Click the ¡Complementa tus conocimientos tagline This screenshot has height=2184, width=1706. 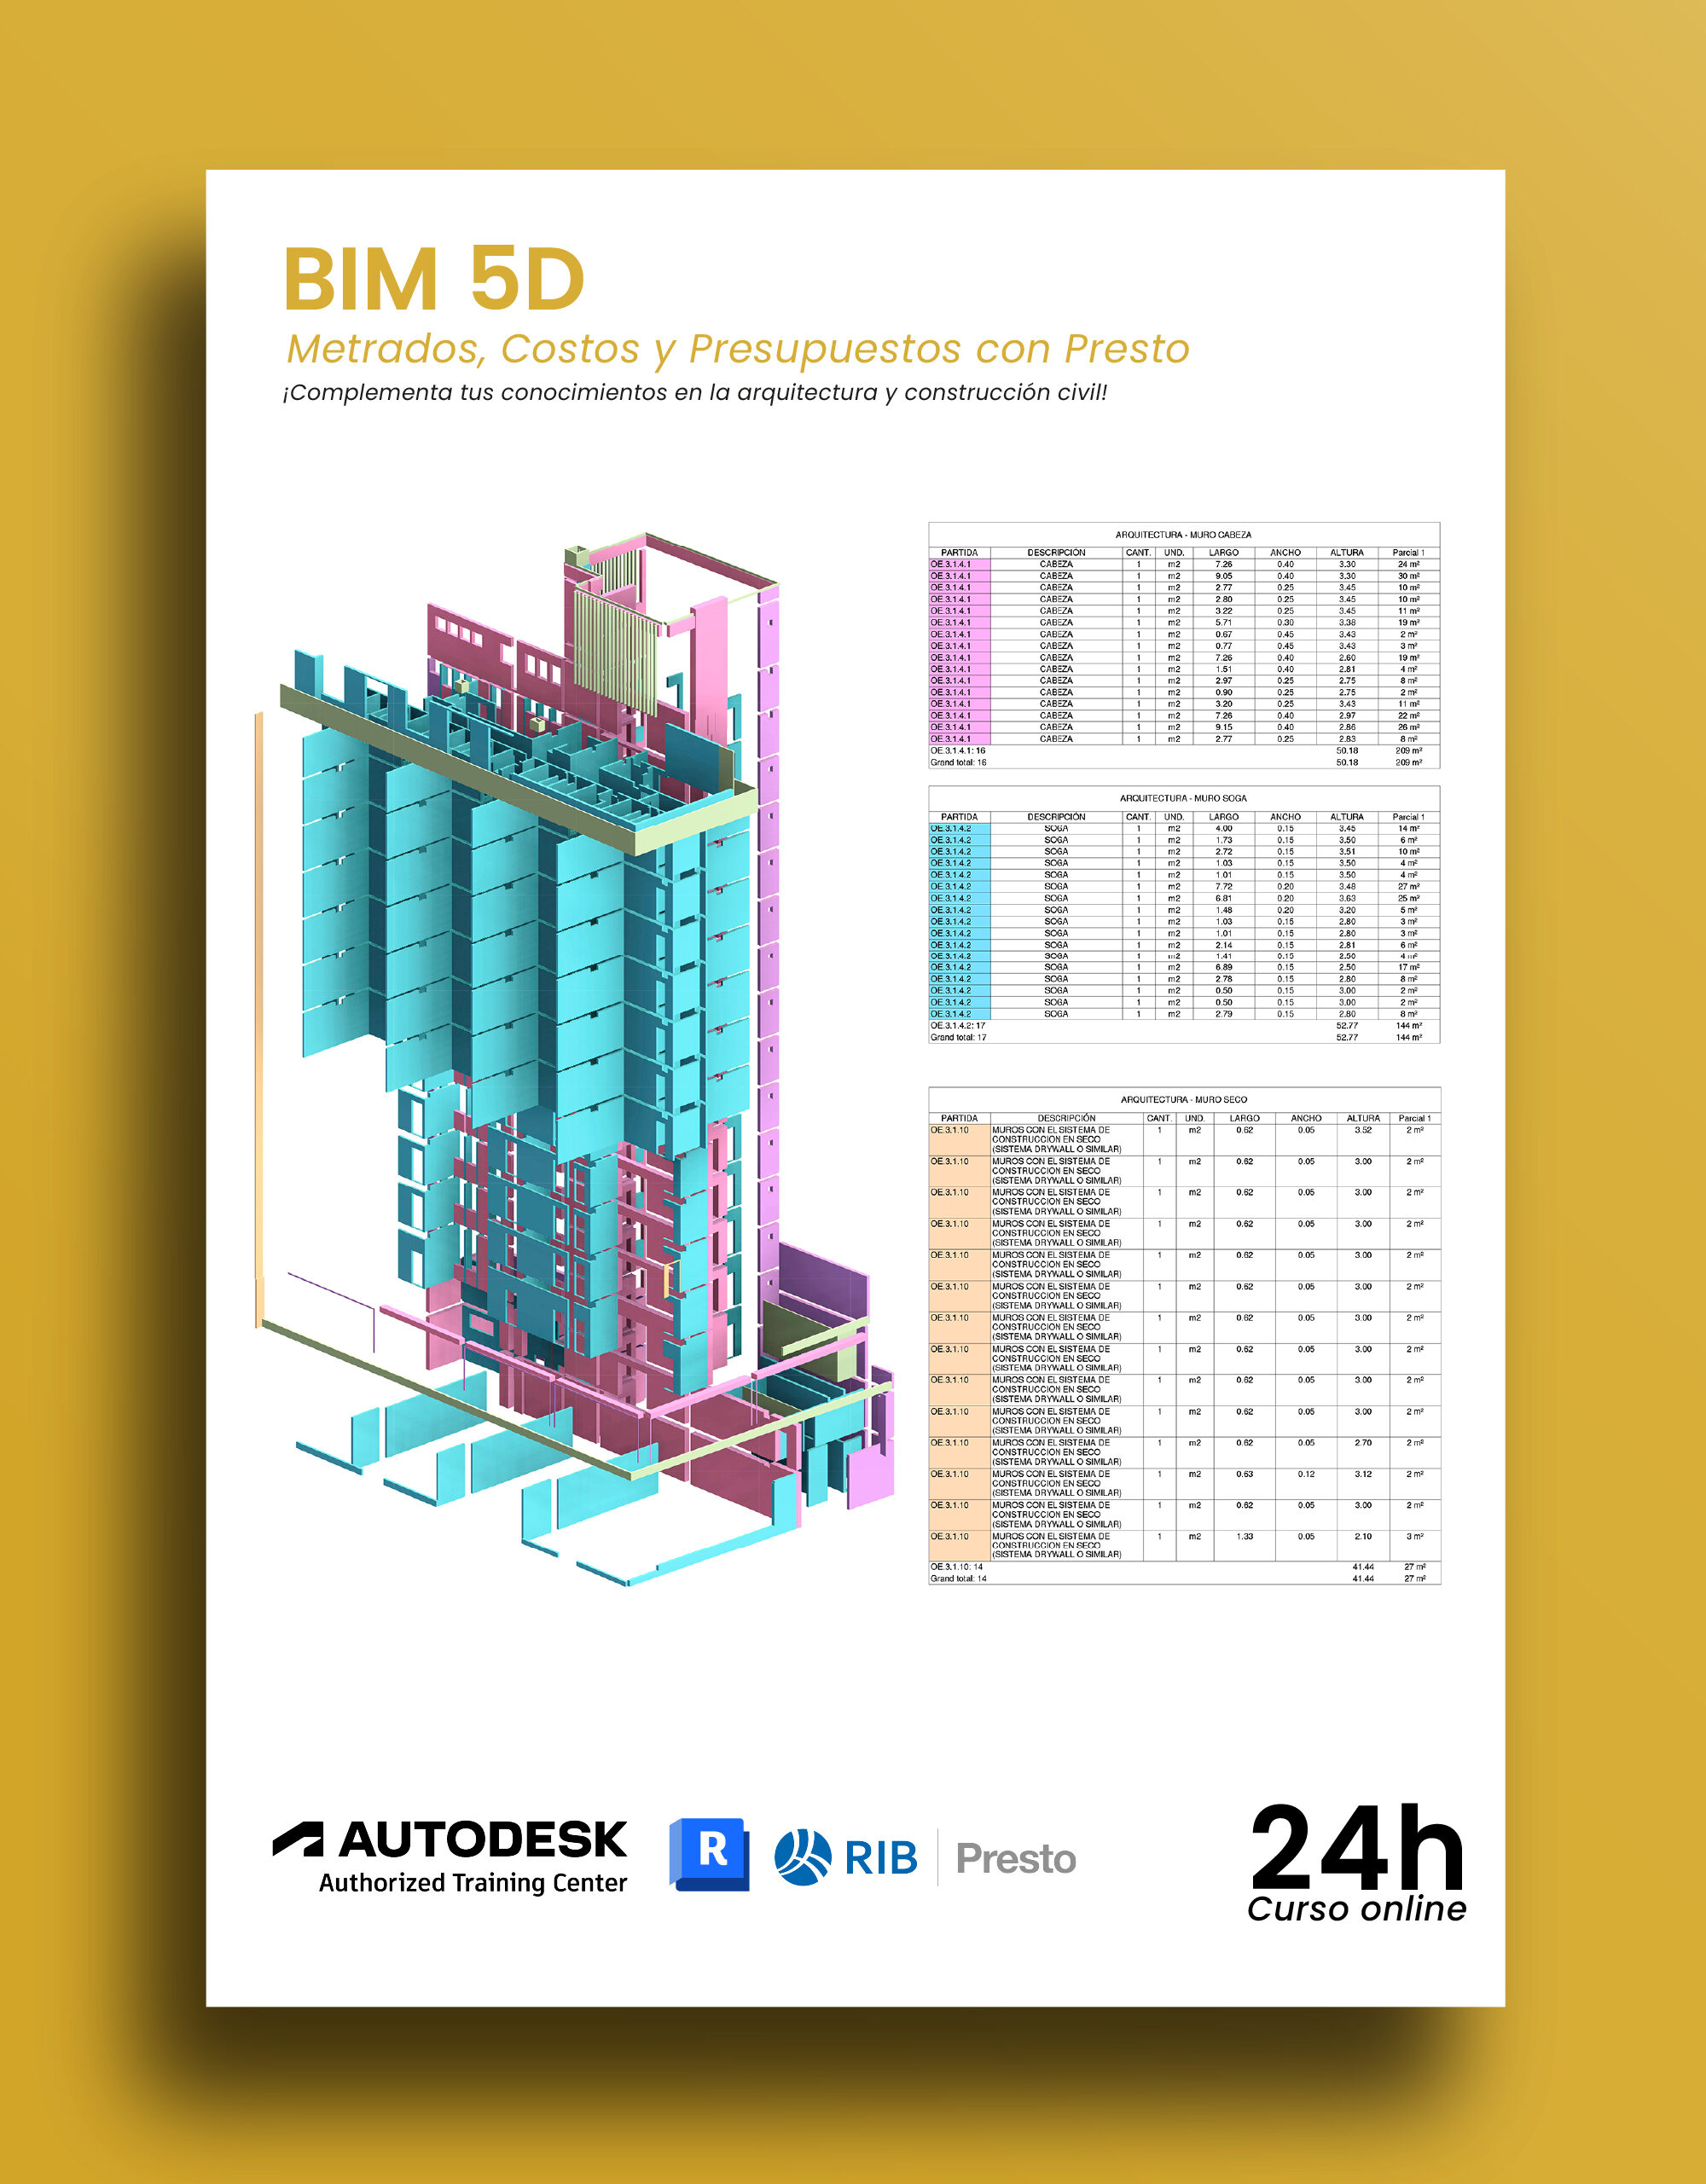695,392
